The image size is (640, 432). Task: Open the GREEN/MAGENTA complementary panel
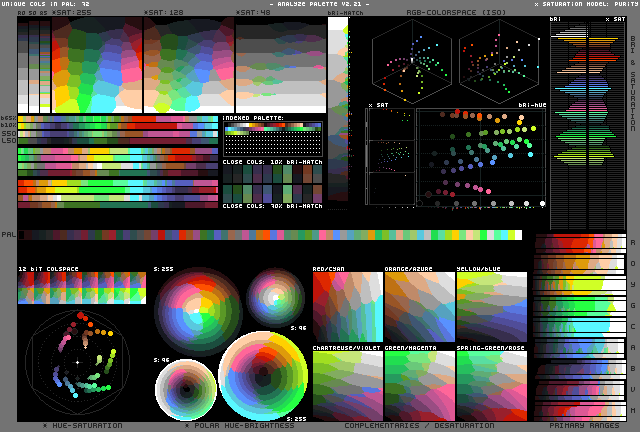click(420, 386)
